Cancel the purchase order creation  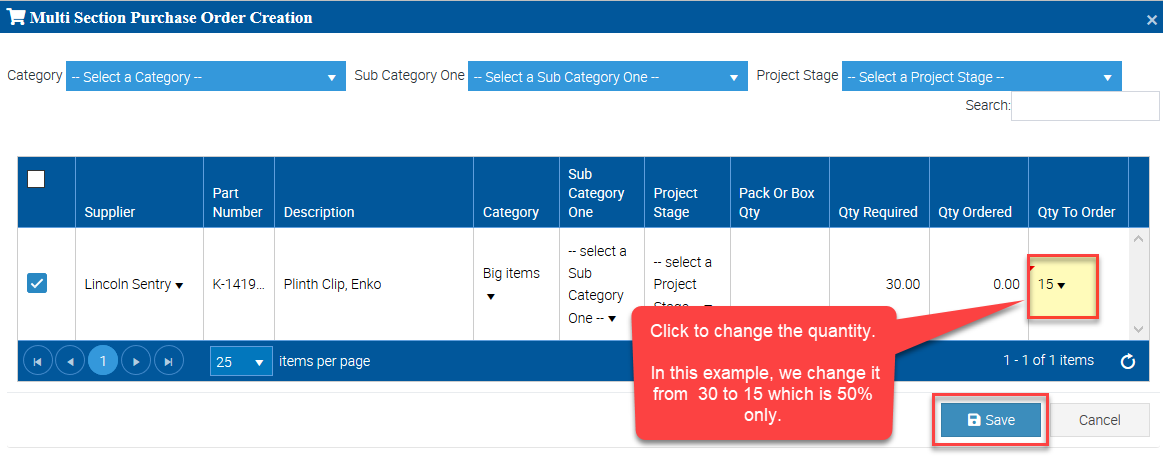[1099, 420]
